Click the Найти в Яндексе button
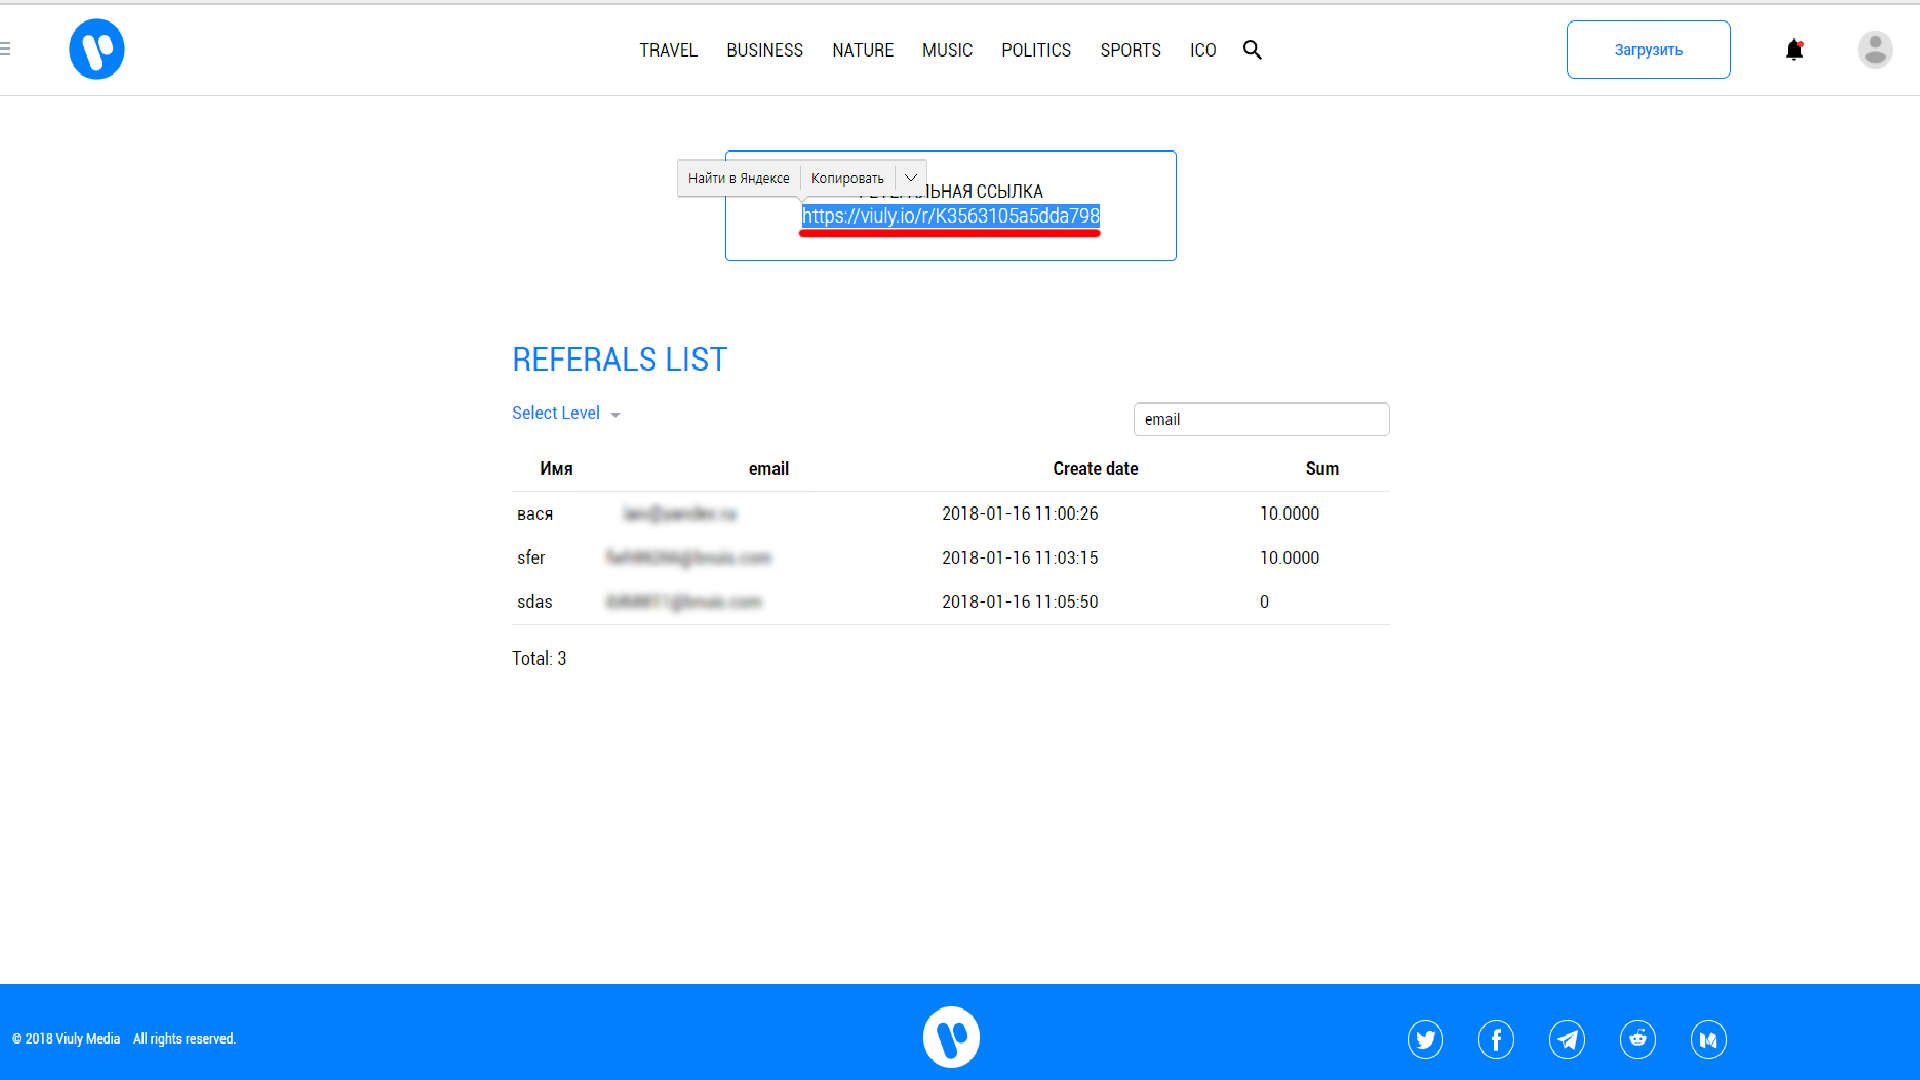Screen dimensions: 1920x1080 738,178
